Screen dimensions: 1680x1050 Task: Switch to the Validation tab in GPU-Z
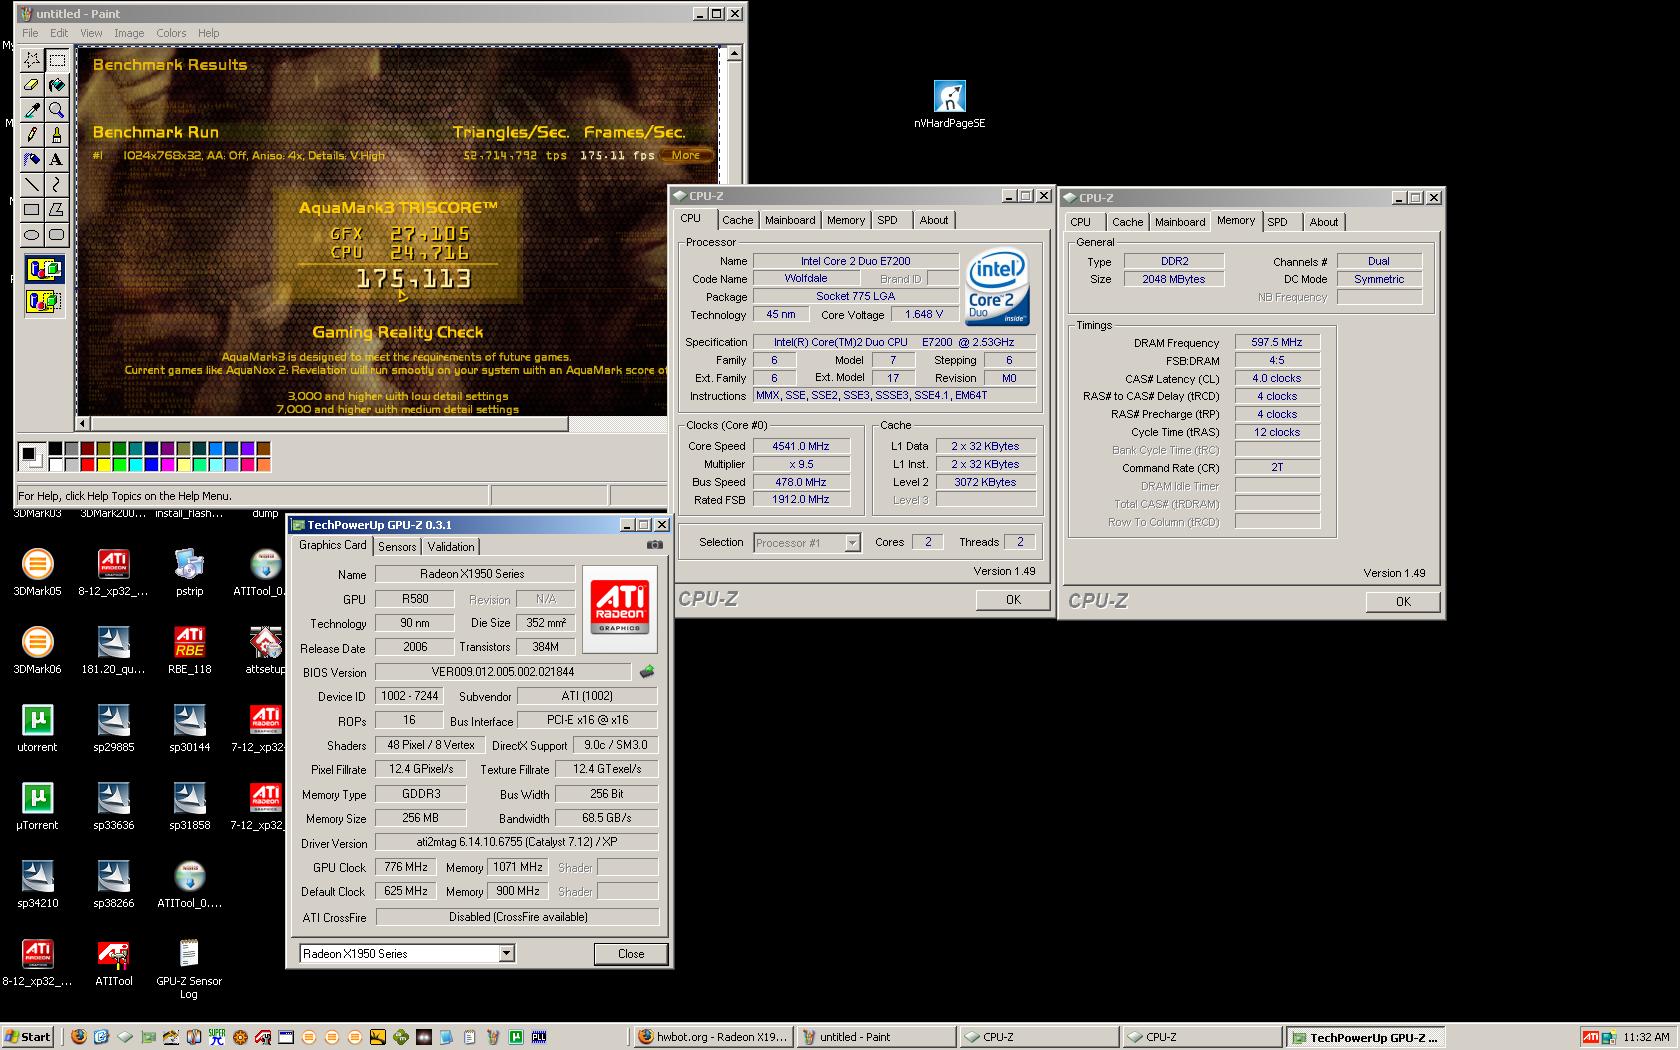point(451,546)
